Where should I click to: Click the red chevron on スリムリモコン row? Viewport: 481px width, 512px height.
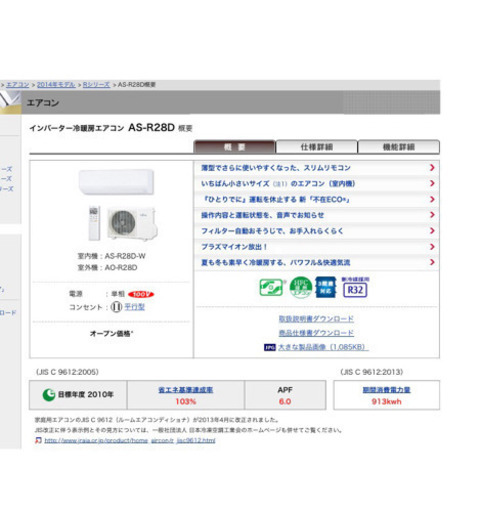(432, 168)
